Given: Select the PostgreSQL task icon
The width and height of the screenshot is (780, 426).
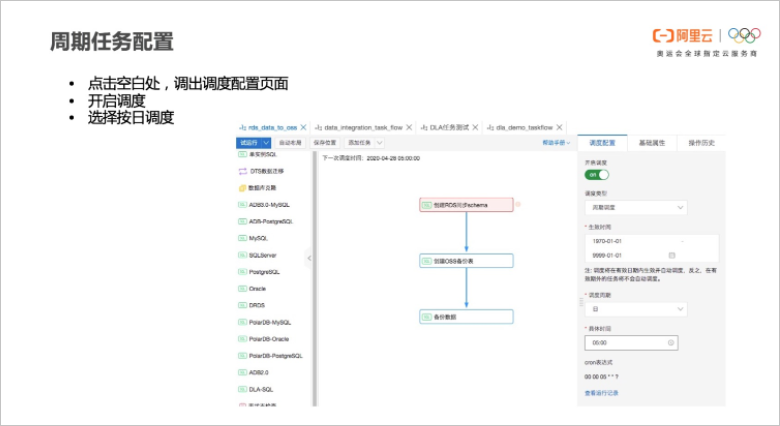Looking at the screenshot, I should [x=242, y=272].
